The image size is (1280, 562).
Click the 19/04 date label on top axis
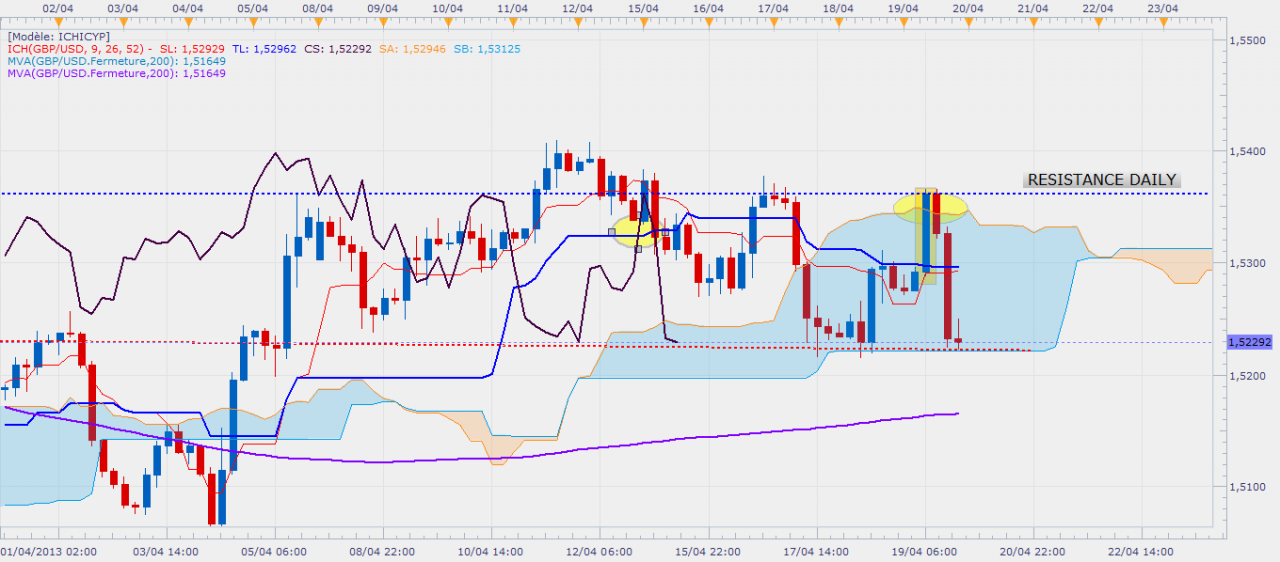click(x=902, y=8)
